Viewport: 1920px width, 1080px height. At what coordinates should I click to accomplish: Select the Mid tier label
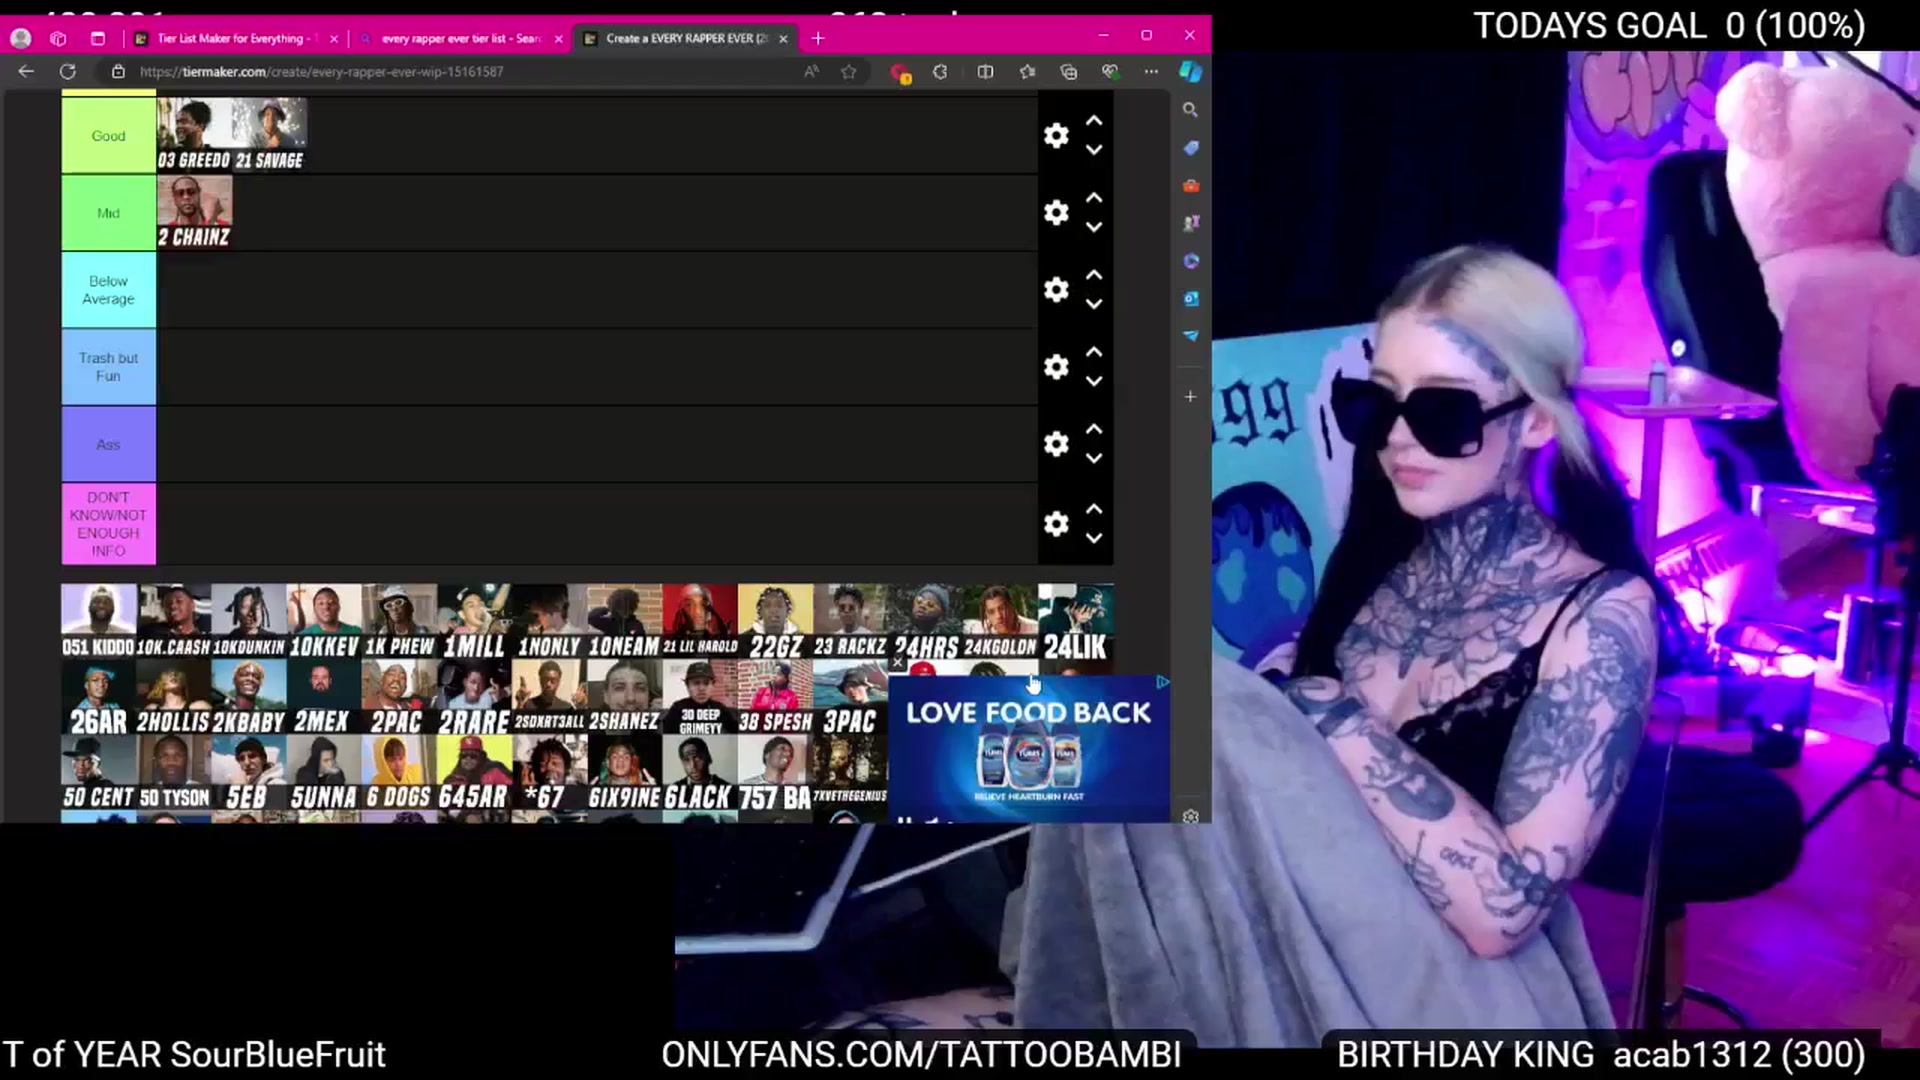[x=108, y=213]
